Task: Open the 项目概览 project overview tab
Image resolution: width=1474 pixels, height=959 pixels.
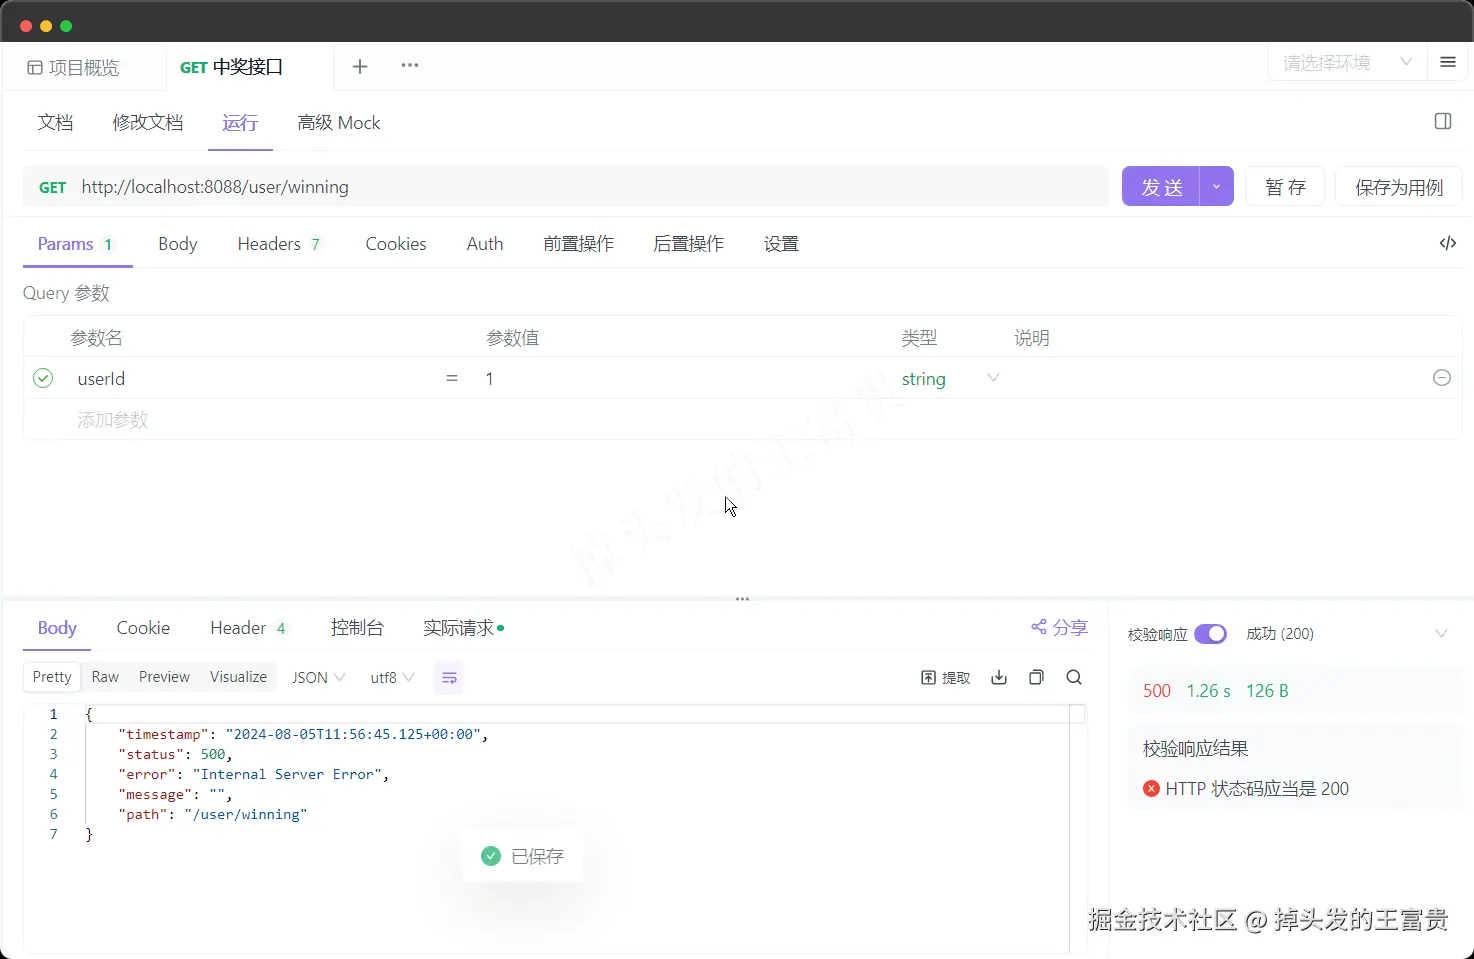Action: (73, 67)
